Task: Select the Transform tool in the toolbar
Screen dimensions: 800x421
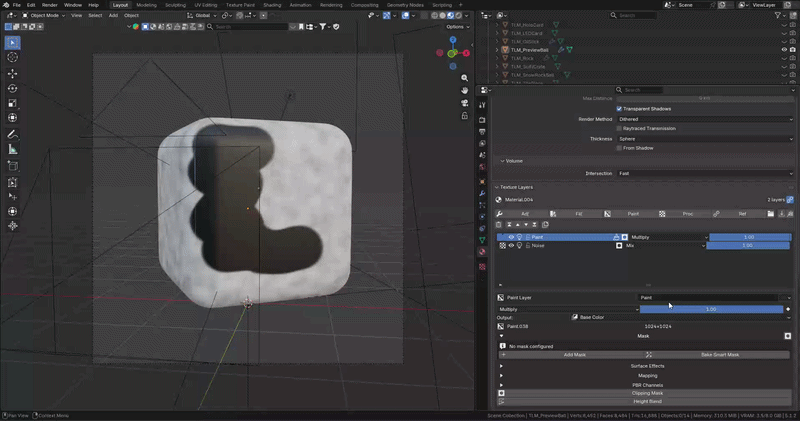Action: pos(12,118)
